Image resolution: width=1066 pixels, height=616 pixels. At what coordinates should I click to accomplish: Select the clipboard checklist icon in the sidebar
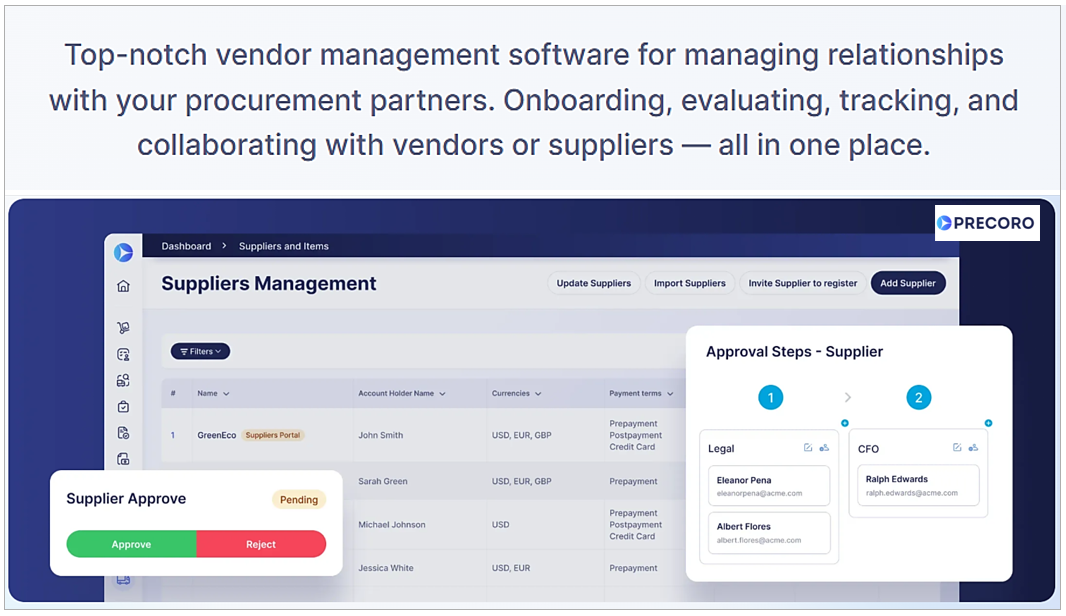tap(122, 408)
